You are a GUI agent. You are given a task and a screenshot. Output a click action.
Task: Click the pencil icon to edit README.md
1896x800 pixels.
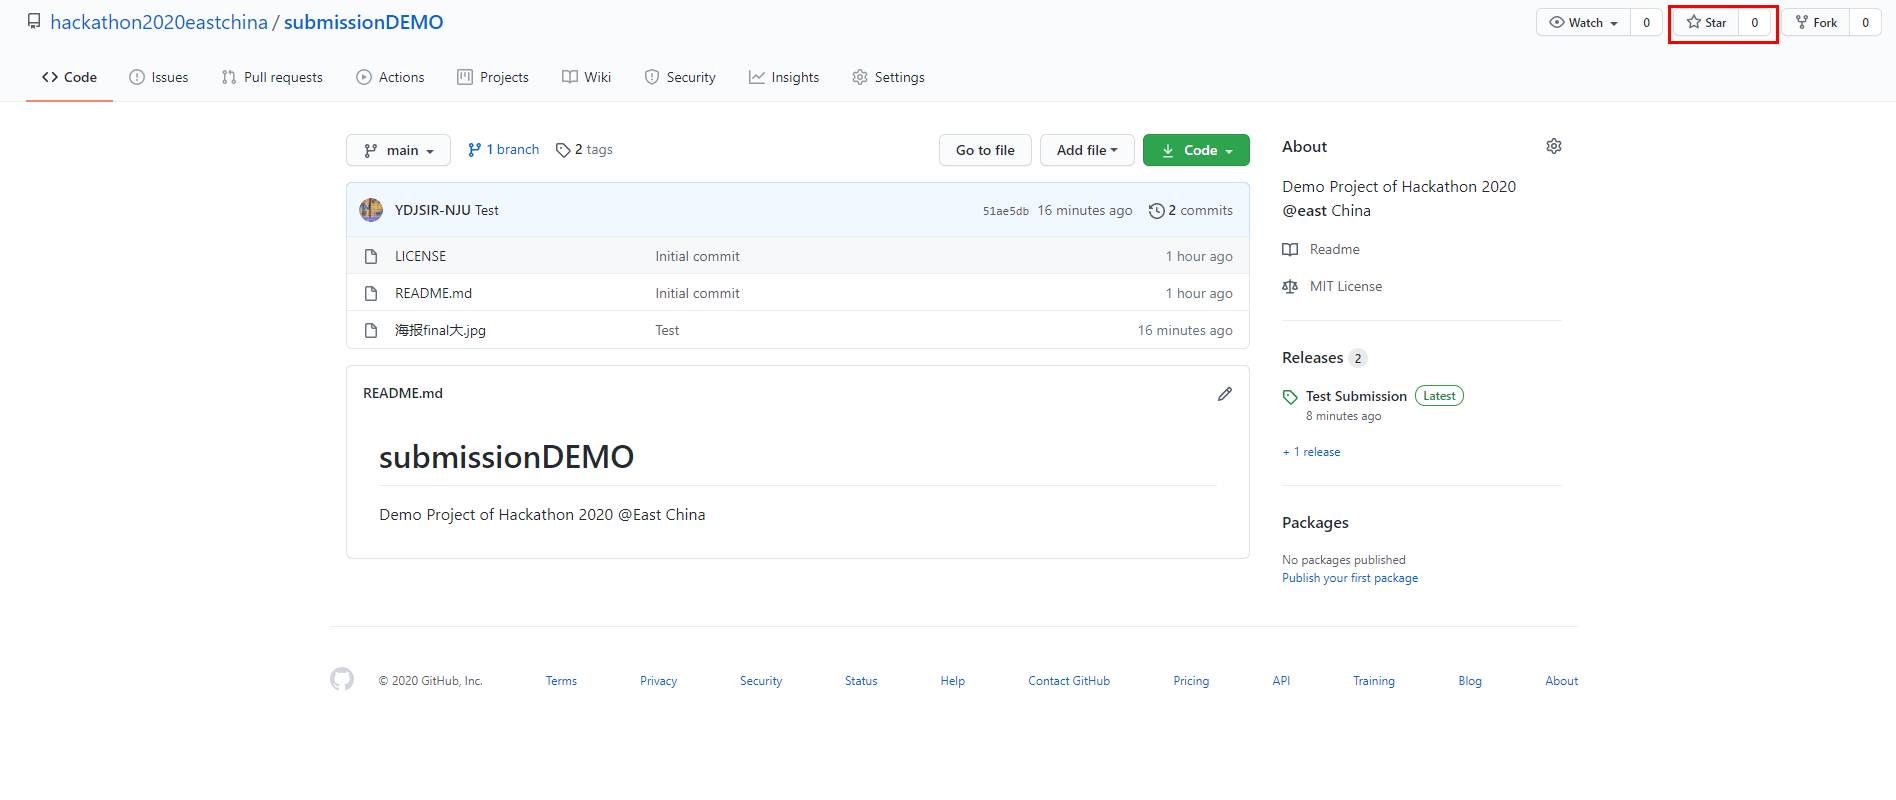tap(1224, 394)
